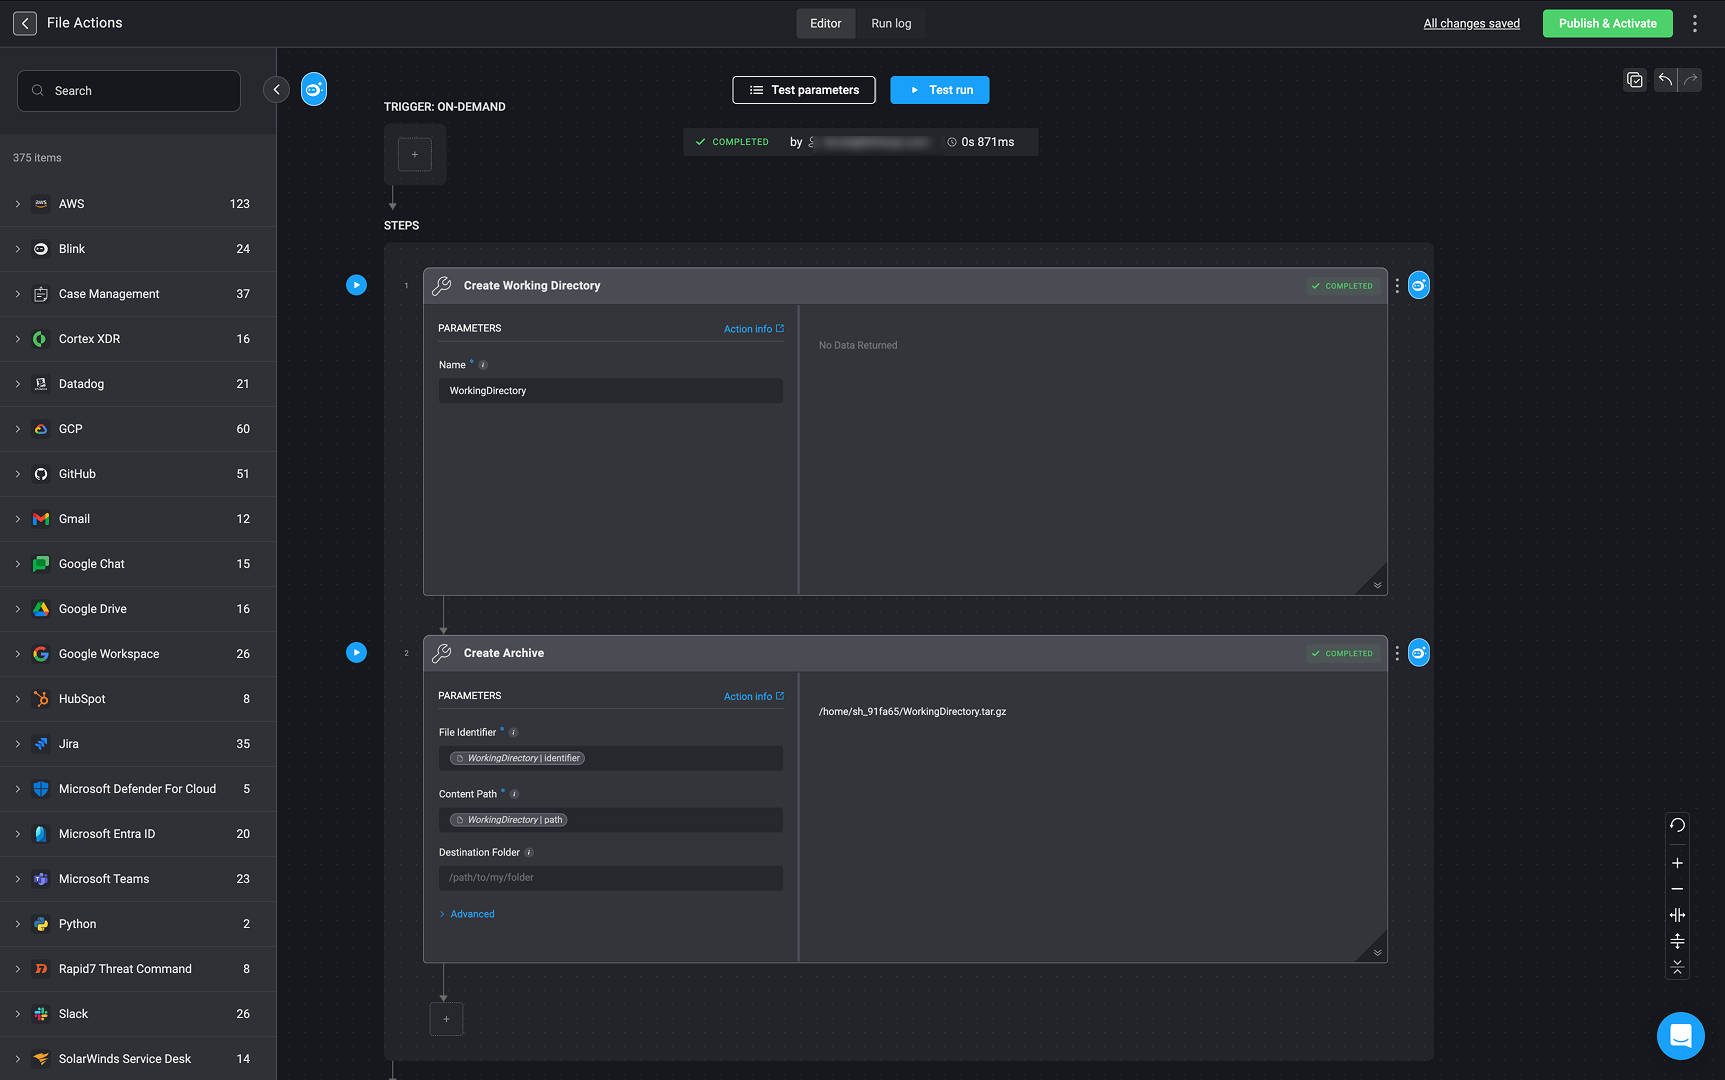The height and width of the screenshot is (1080, 1725).
Task: Expand the Cortex XDR category
Action: (x=17, y=339)
